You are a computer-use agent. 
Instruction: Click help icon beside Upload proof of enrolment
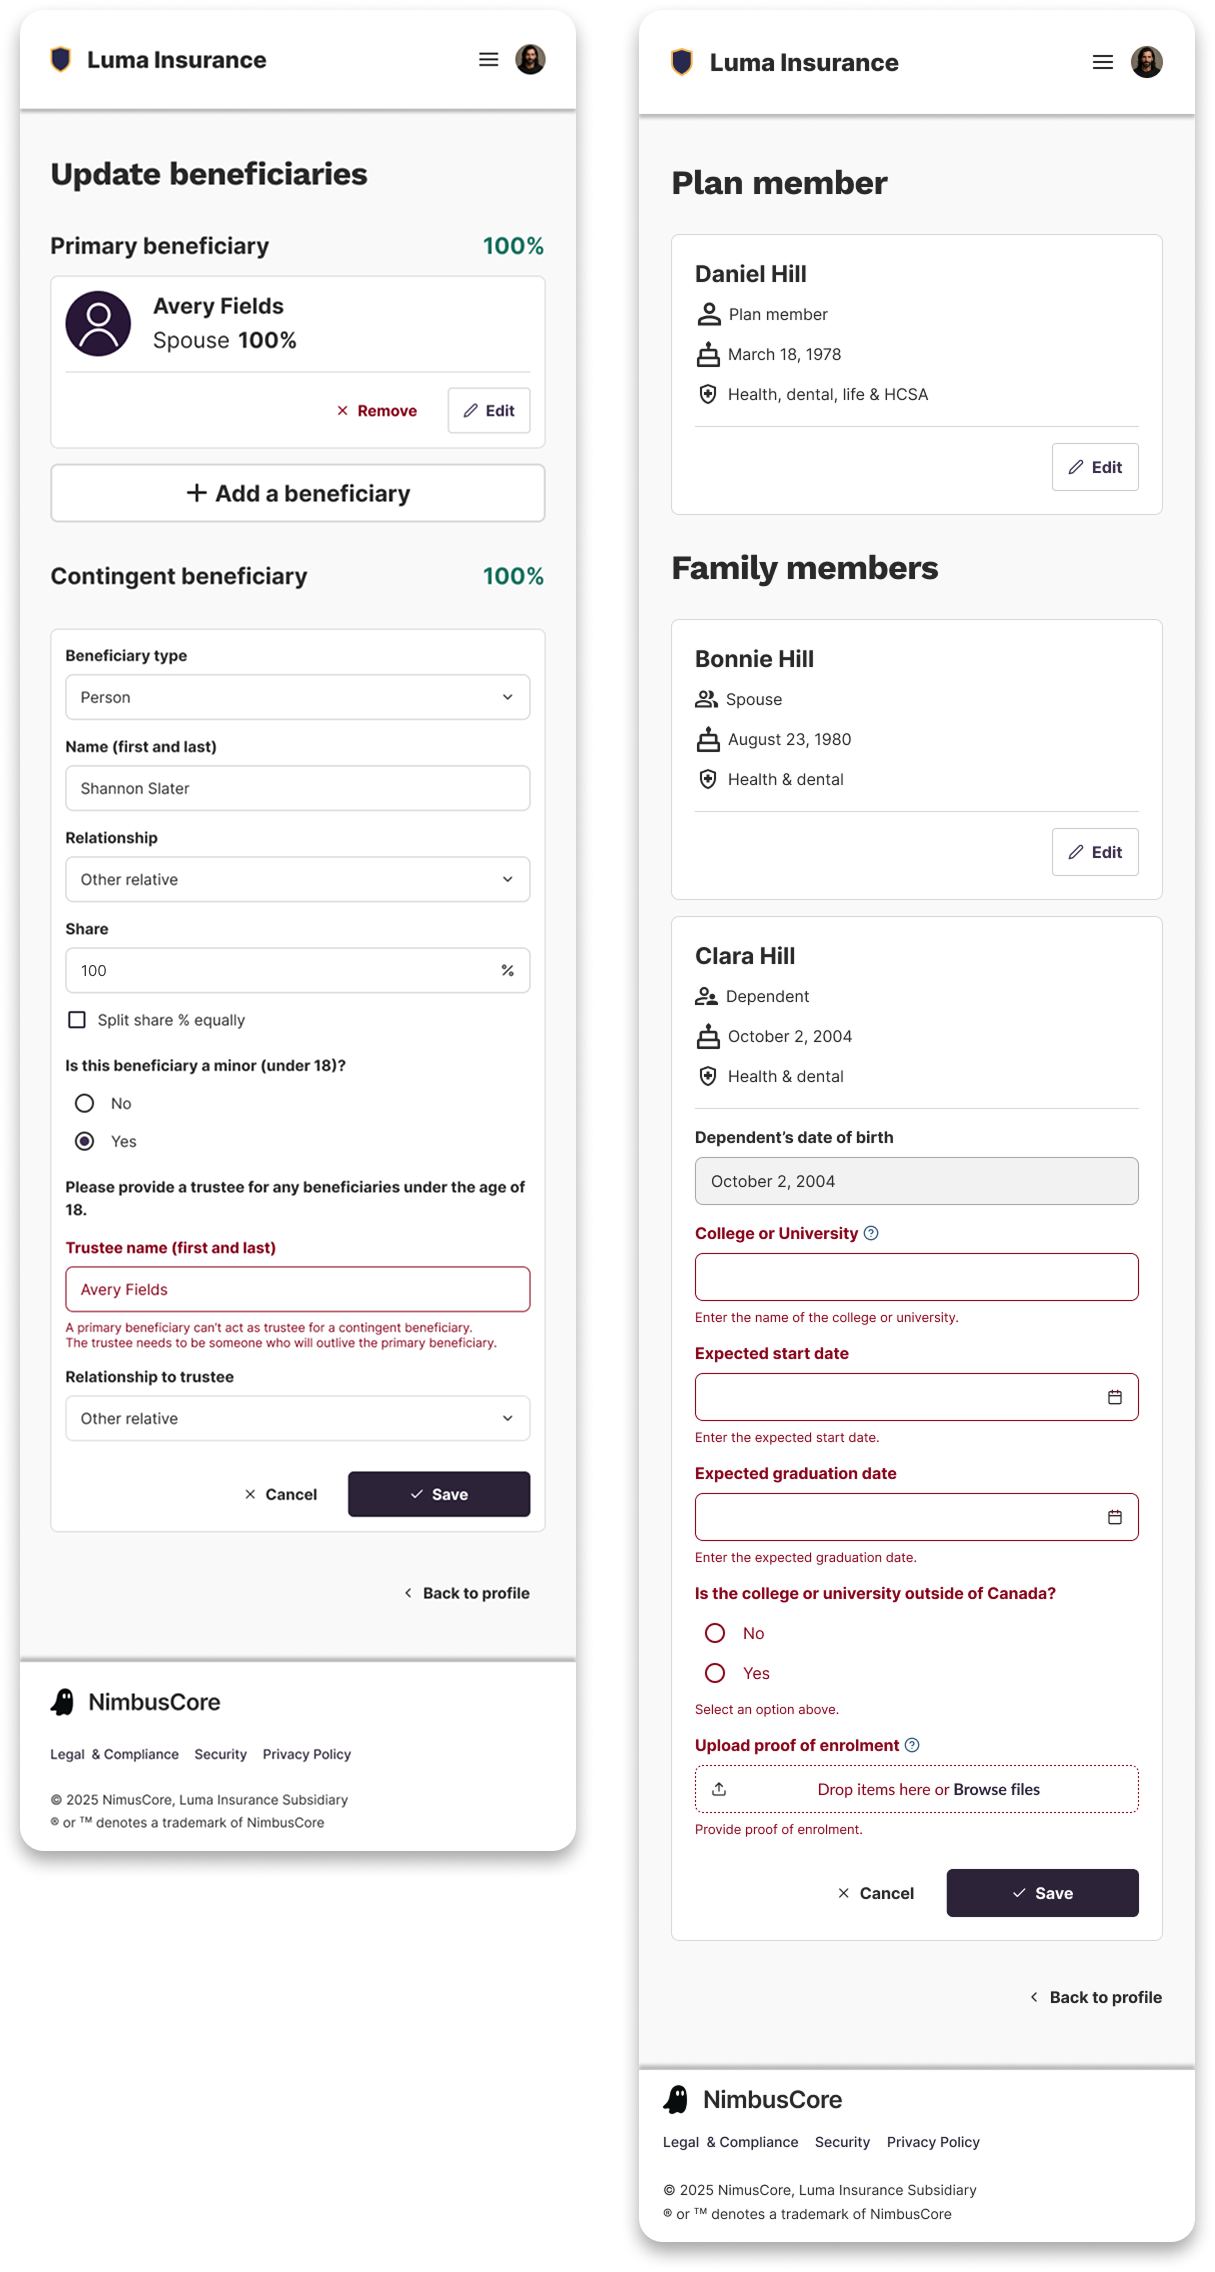[912, 1745]
